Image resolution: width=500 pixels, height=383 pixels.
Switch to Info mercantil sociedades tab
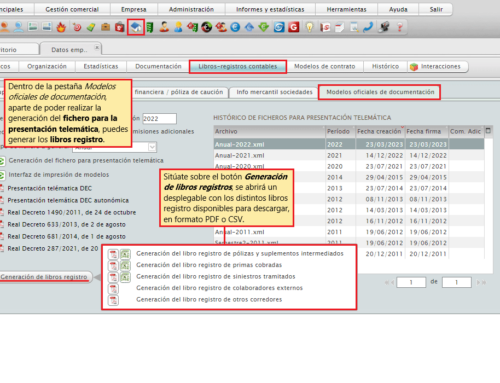(x=274, y=92)
